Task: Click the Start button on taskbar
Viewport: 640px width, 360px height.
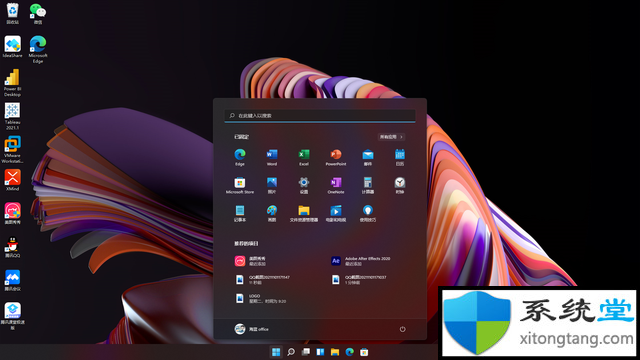Action: pos(276,352)
